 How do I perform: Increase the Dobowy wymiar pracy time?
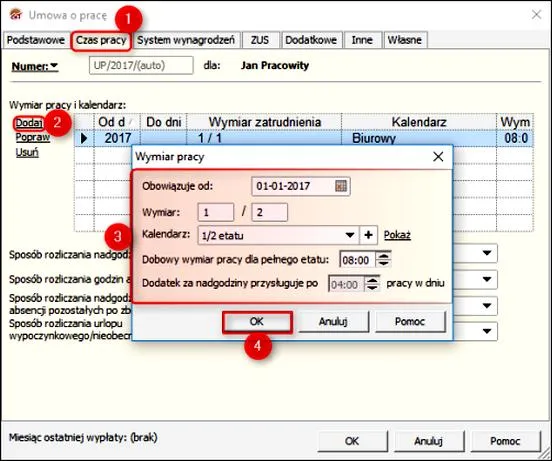click(x=384, y=255)
